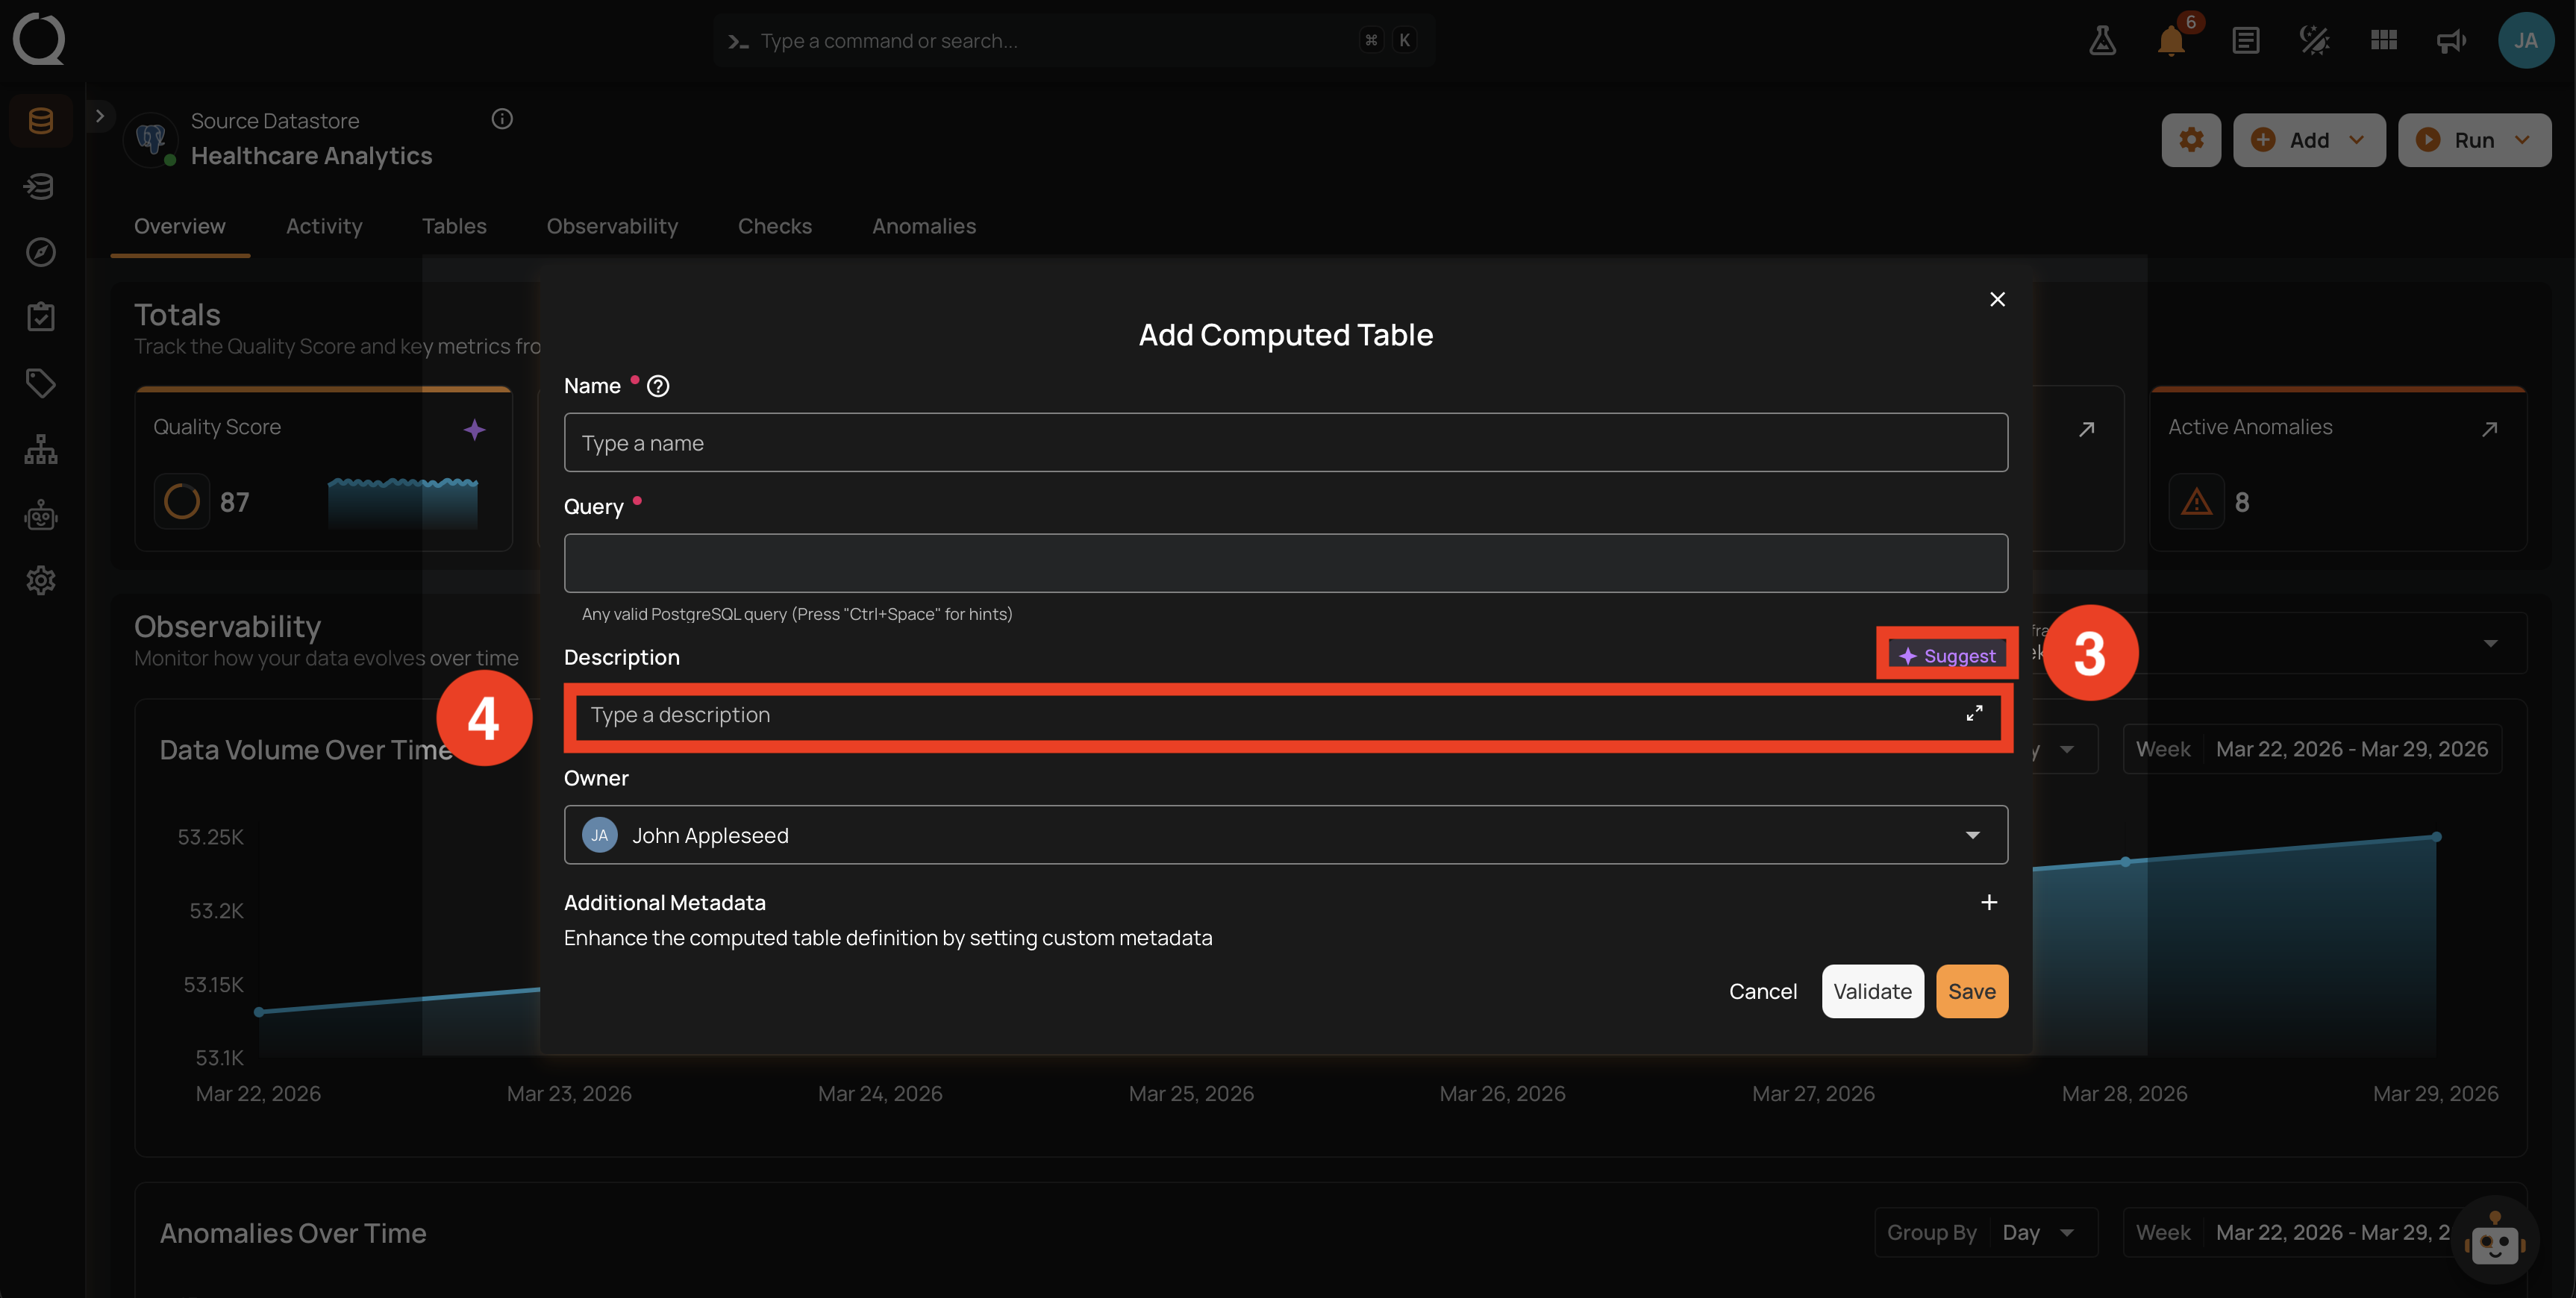The image size is (2576, 1298).
Task: Switch to the Tables tab
Action: 454,226
